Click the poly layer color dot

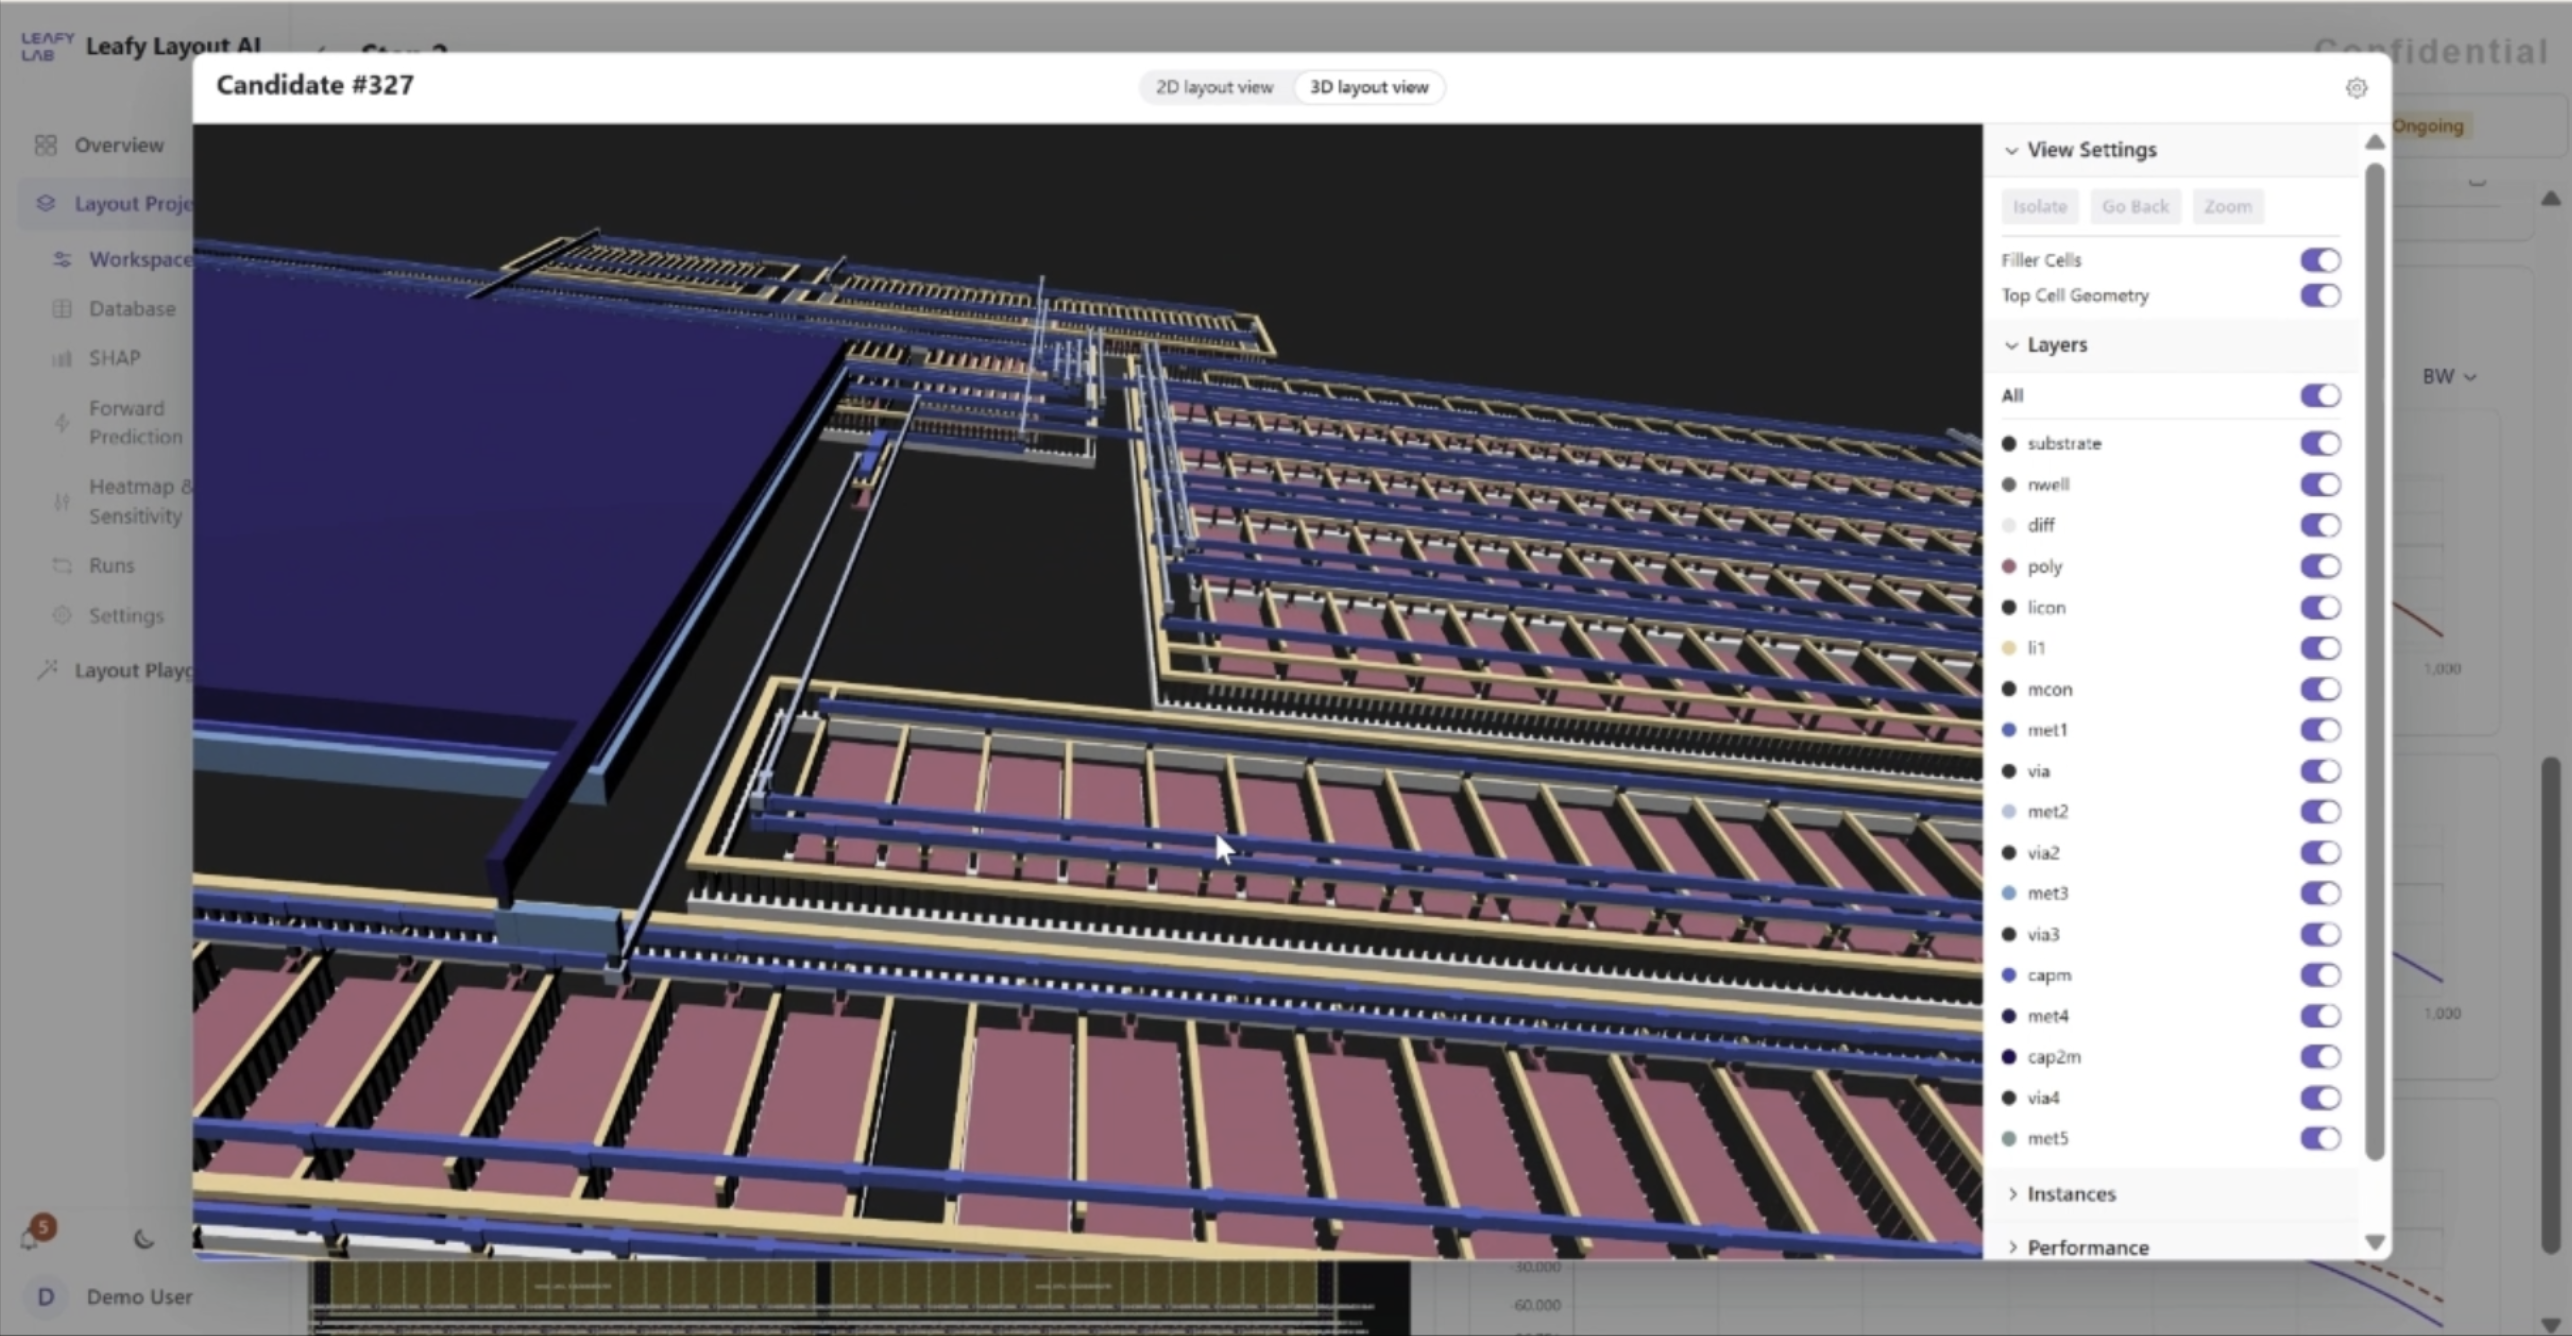(x=2009, y=567)
